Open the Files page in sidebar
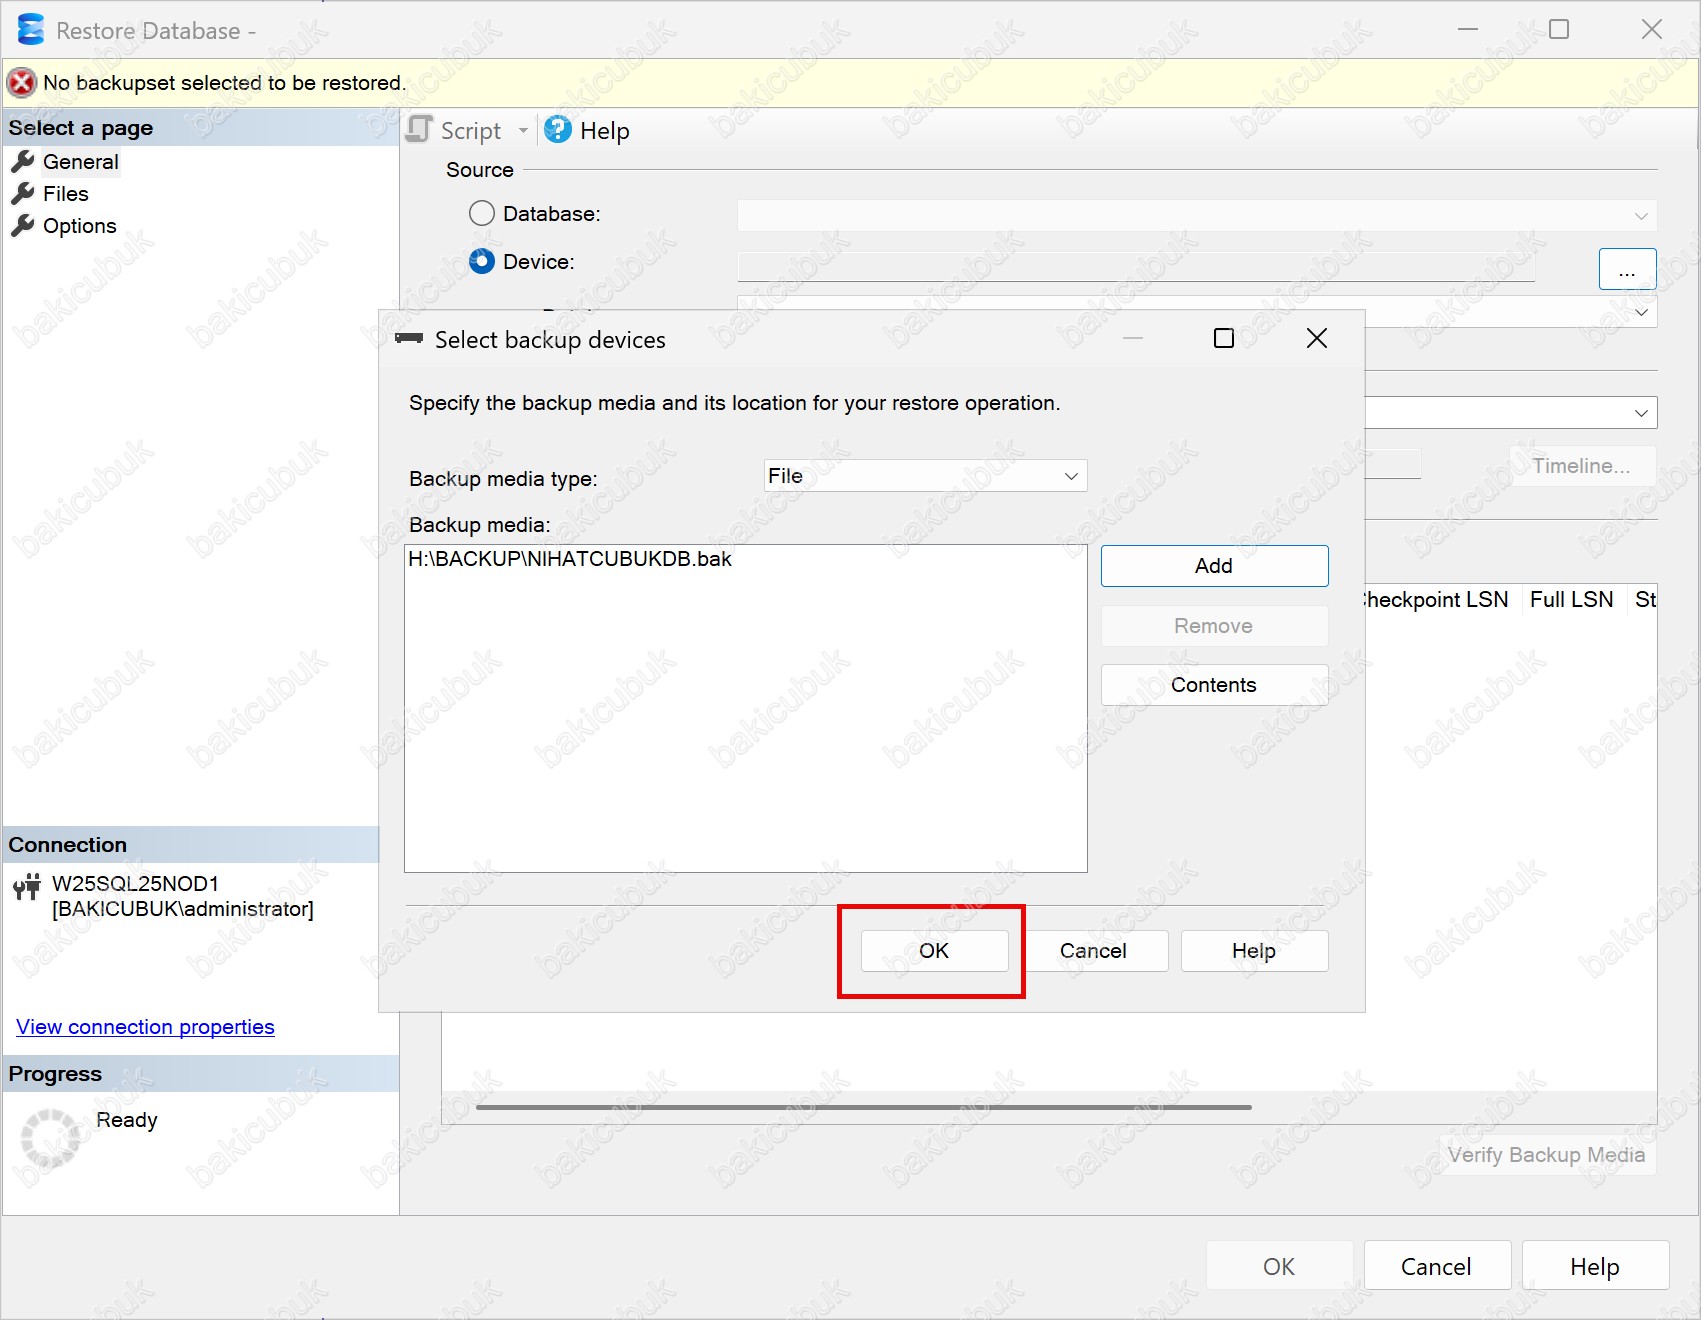 coord(65,194)
